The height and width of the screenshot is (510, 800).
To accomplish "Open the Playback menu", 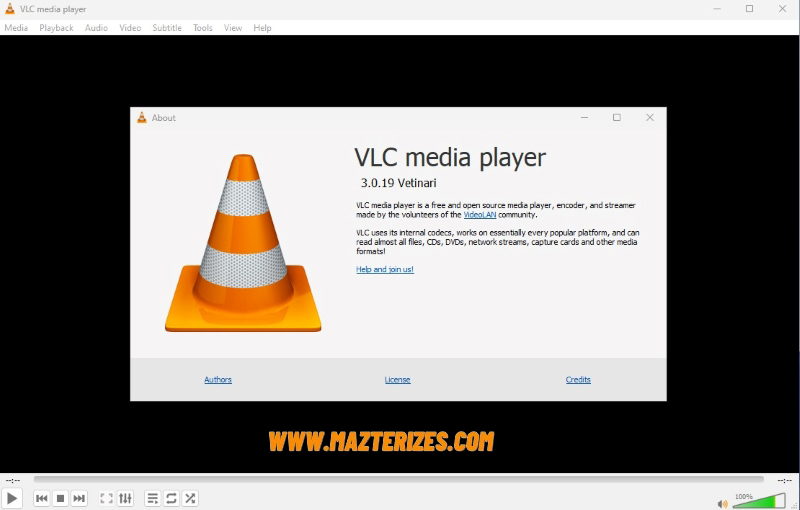I will (x=56, y=28).
